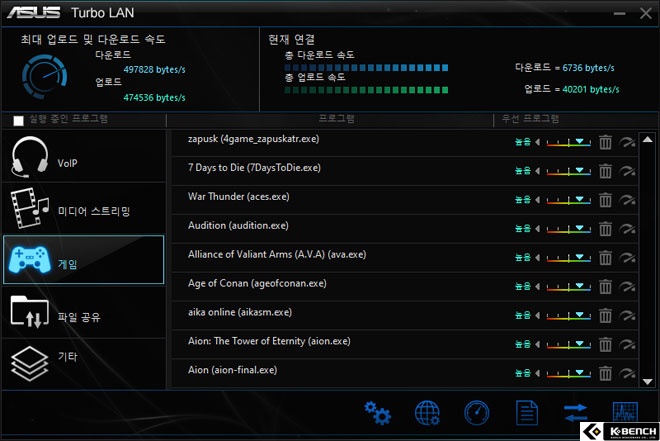Click the speed gauge icon for Age of Conan

pyautogui.click(x=627, y=287)
